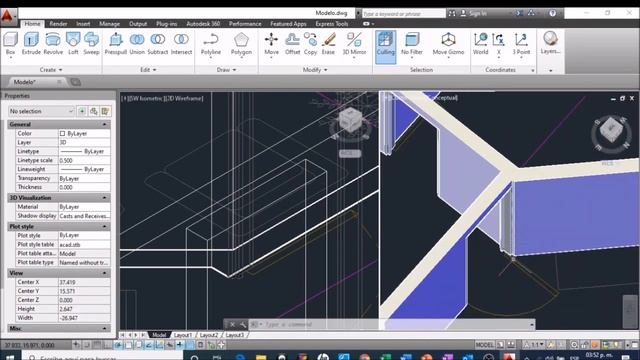This screenshot has height=360, width=640.
Task: Select the Subtract tool
Action: (x=158, y=44)
